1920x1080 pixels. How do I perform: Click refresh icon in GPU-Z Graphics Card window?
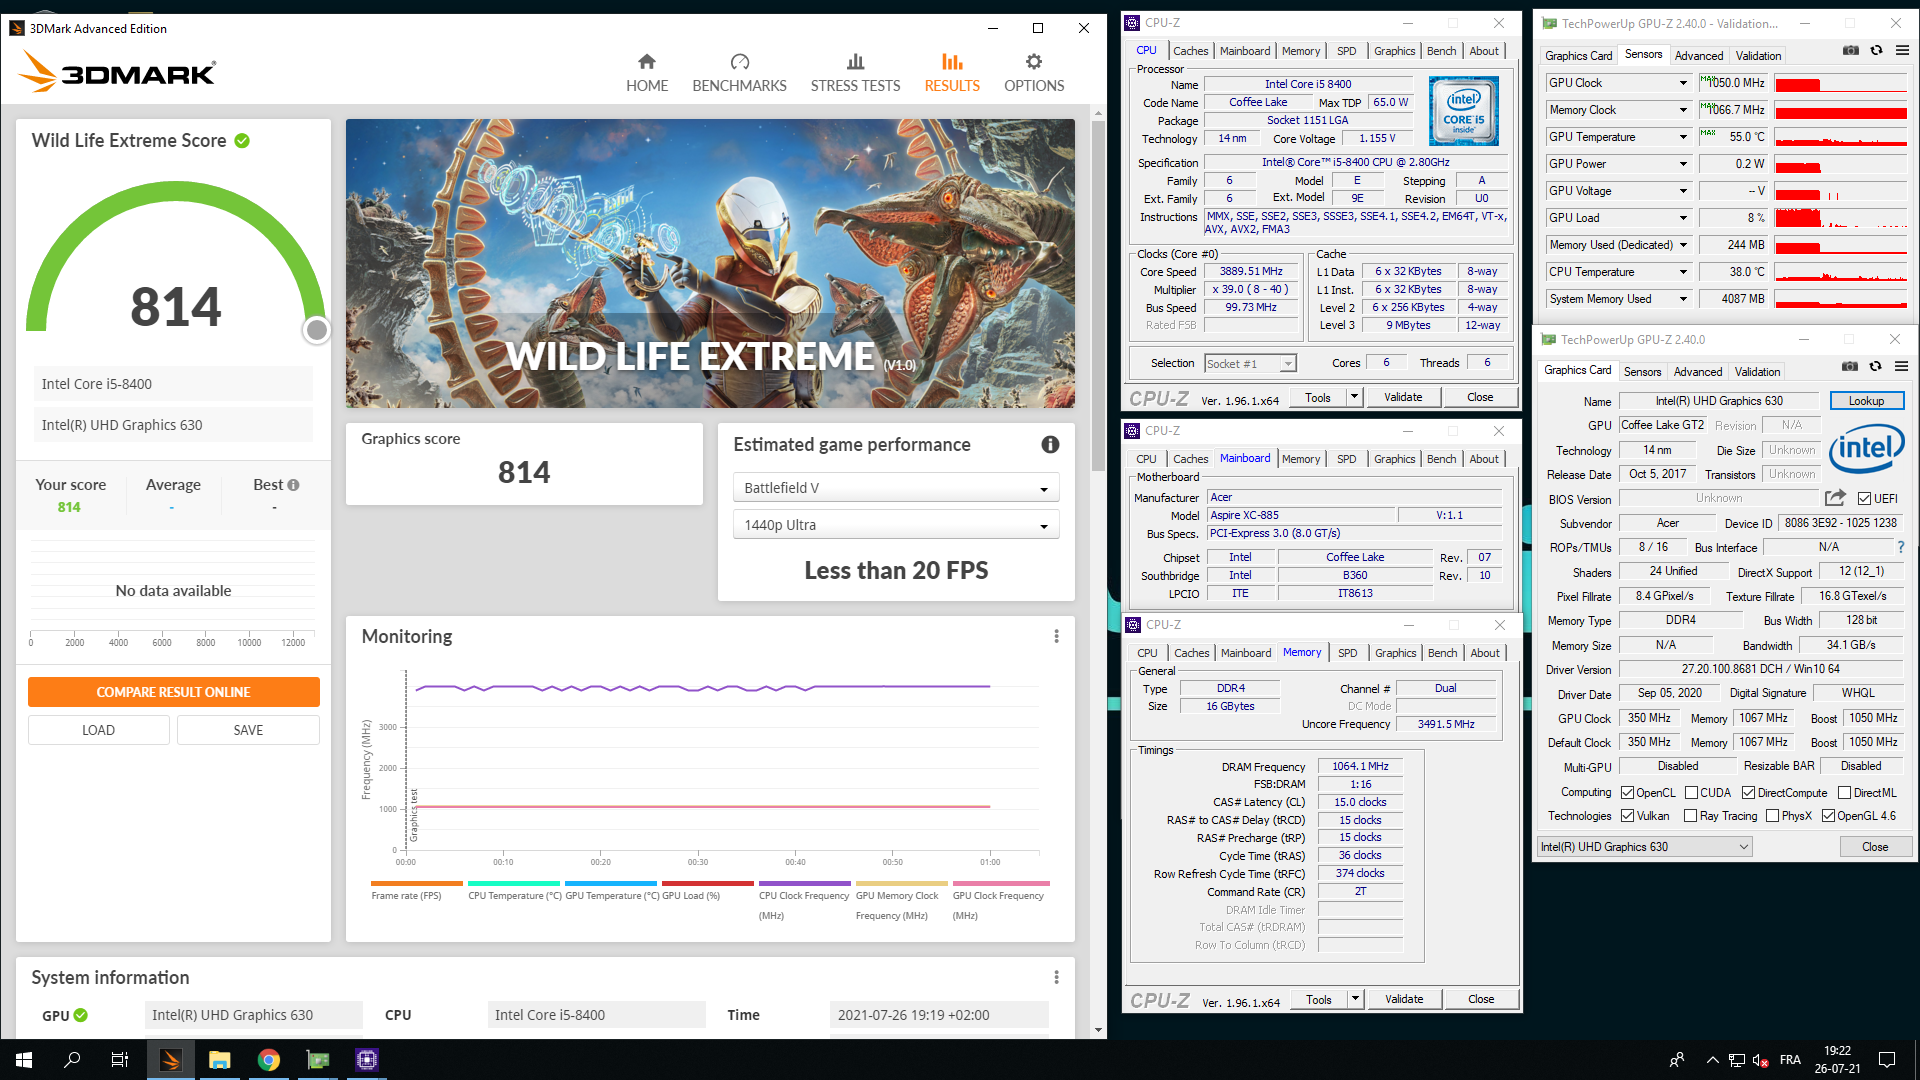(x=1875, y=366)
